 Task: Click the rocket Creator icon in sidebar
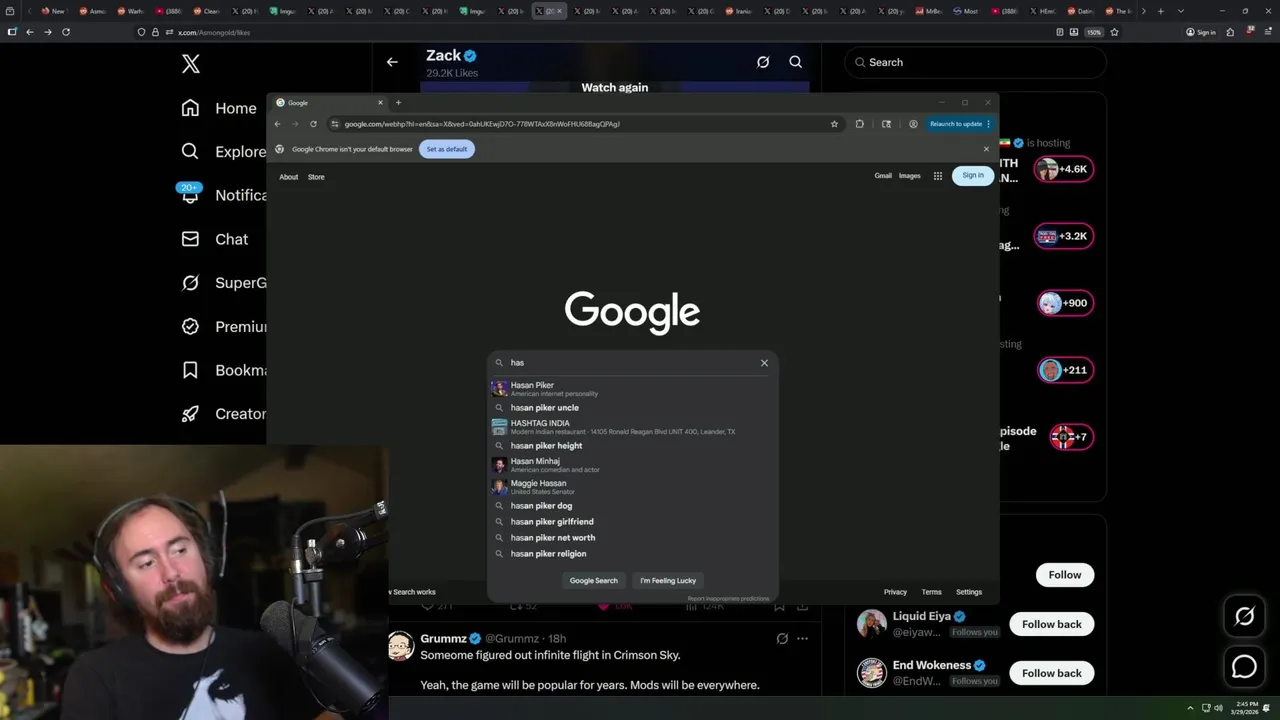[x=190, y=413]
